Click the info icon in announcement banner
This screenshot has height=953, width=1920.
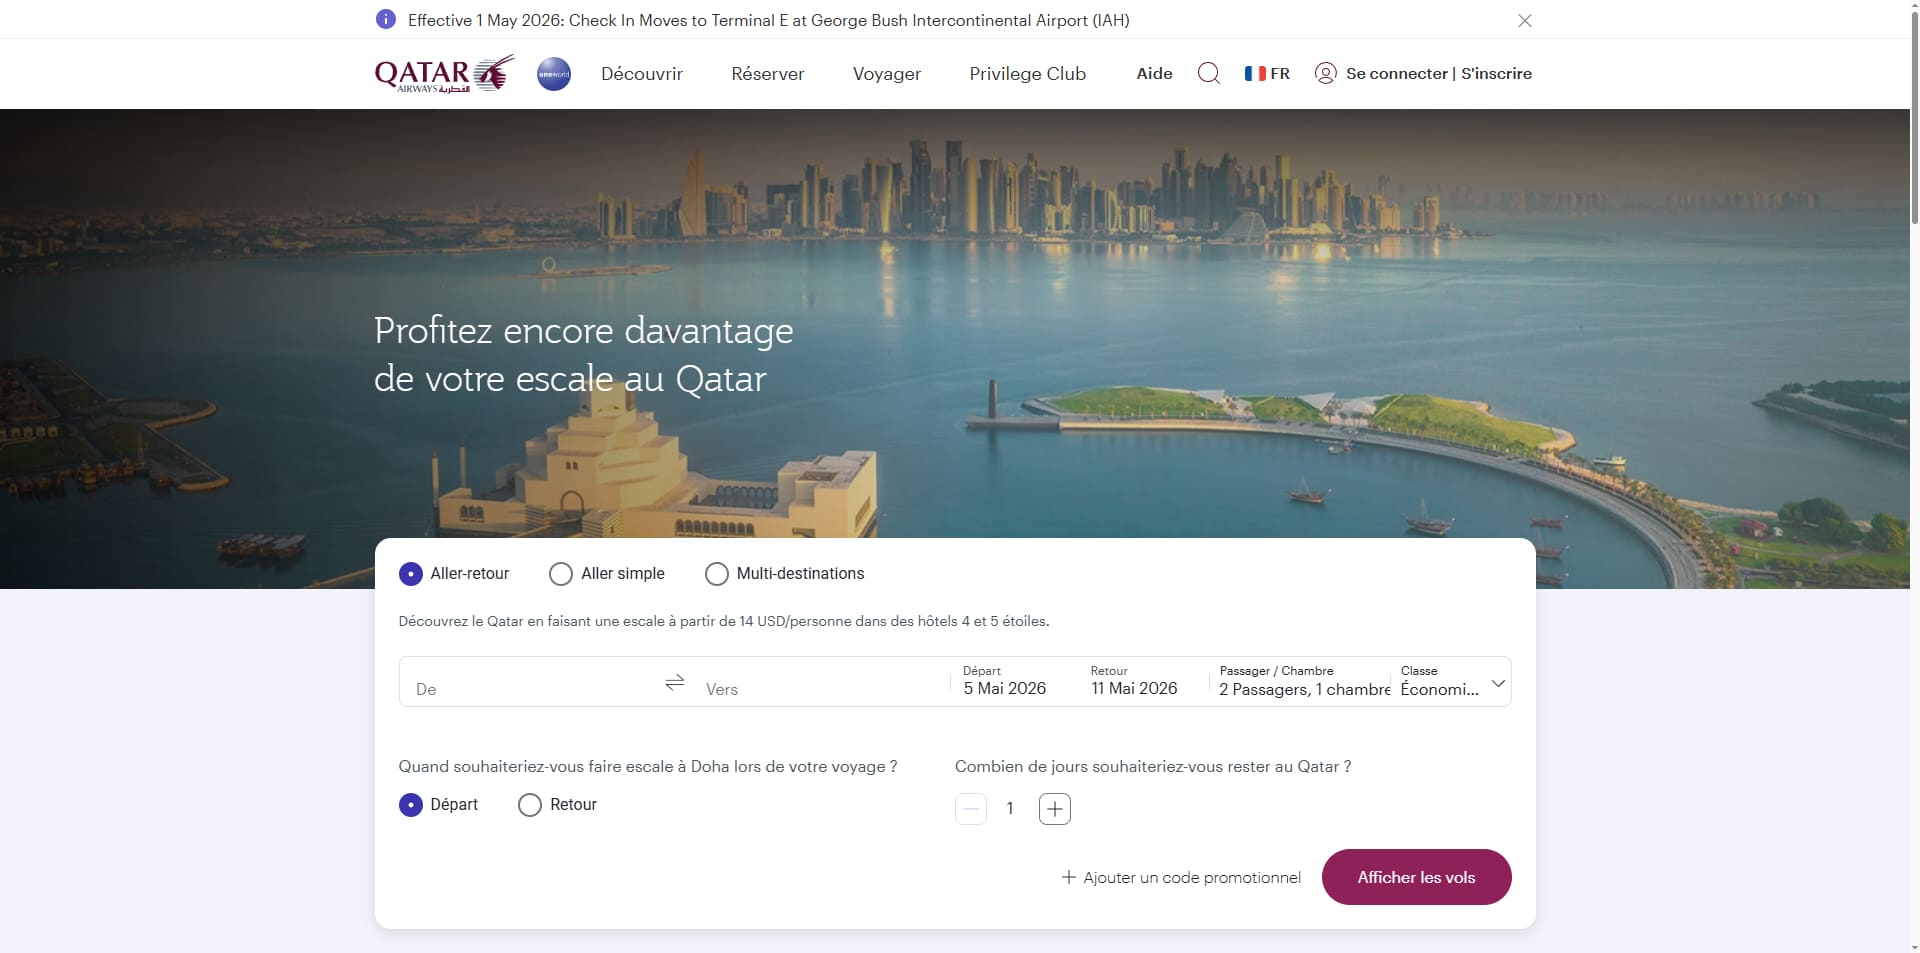[385, 19]
